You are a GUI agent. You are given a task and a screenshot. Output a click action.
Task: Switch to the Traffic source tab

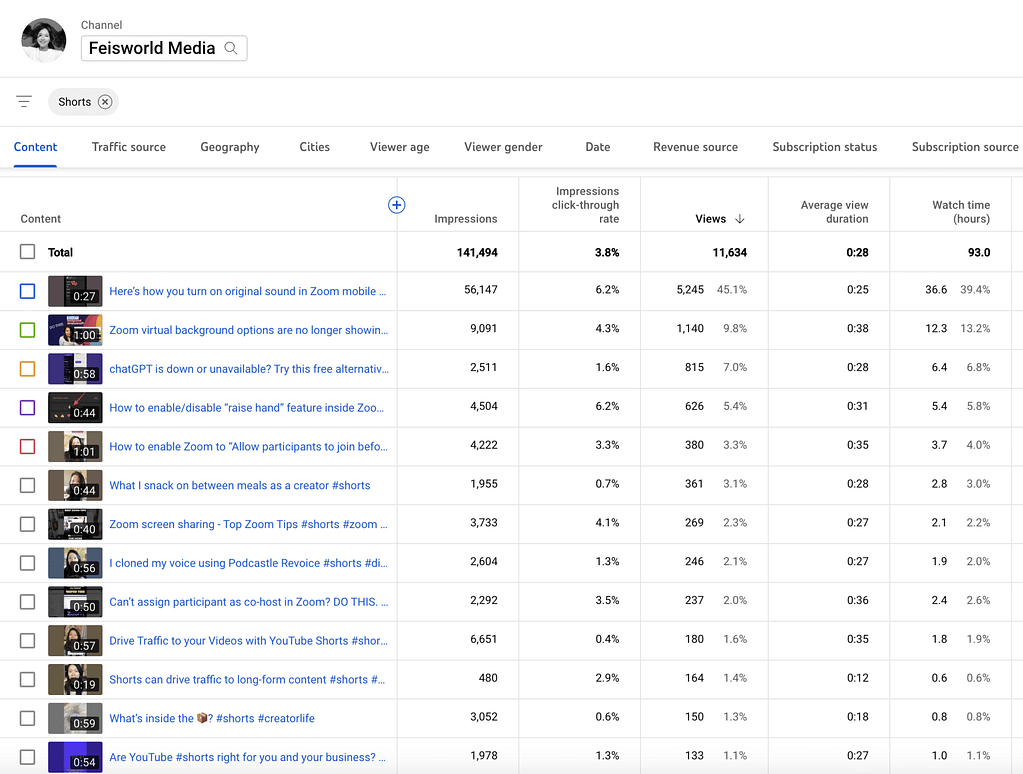[129, 147]
